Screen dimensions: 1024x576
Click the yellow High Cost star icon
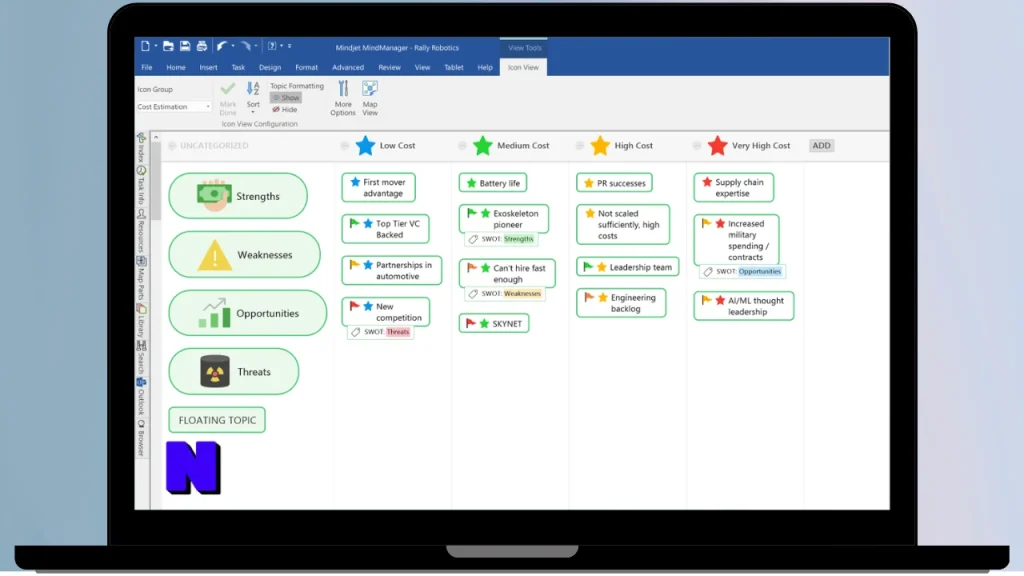tap(600, 146)
